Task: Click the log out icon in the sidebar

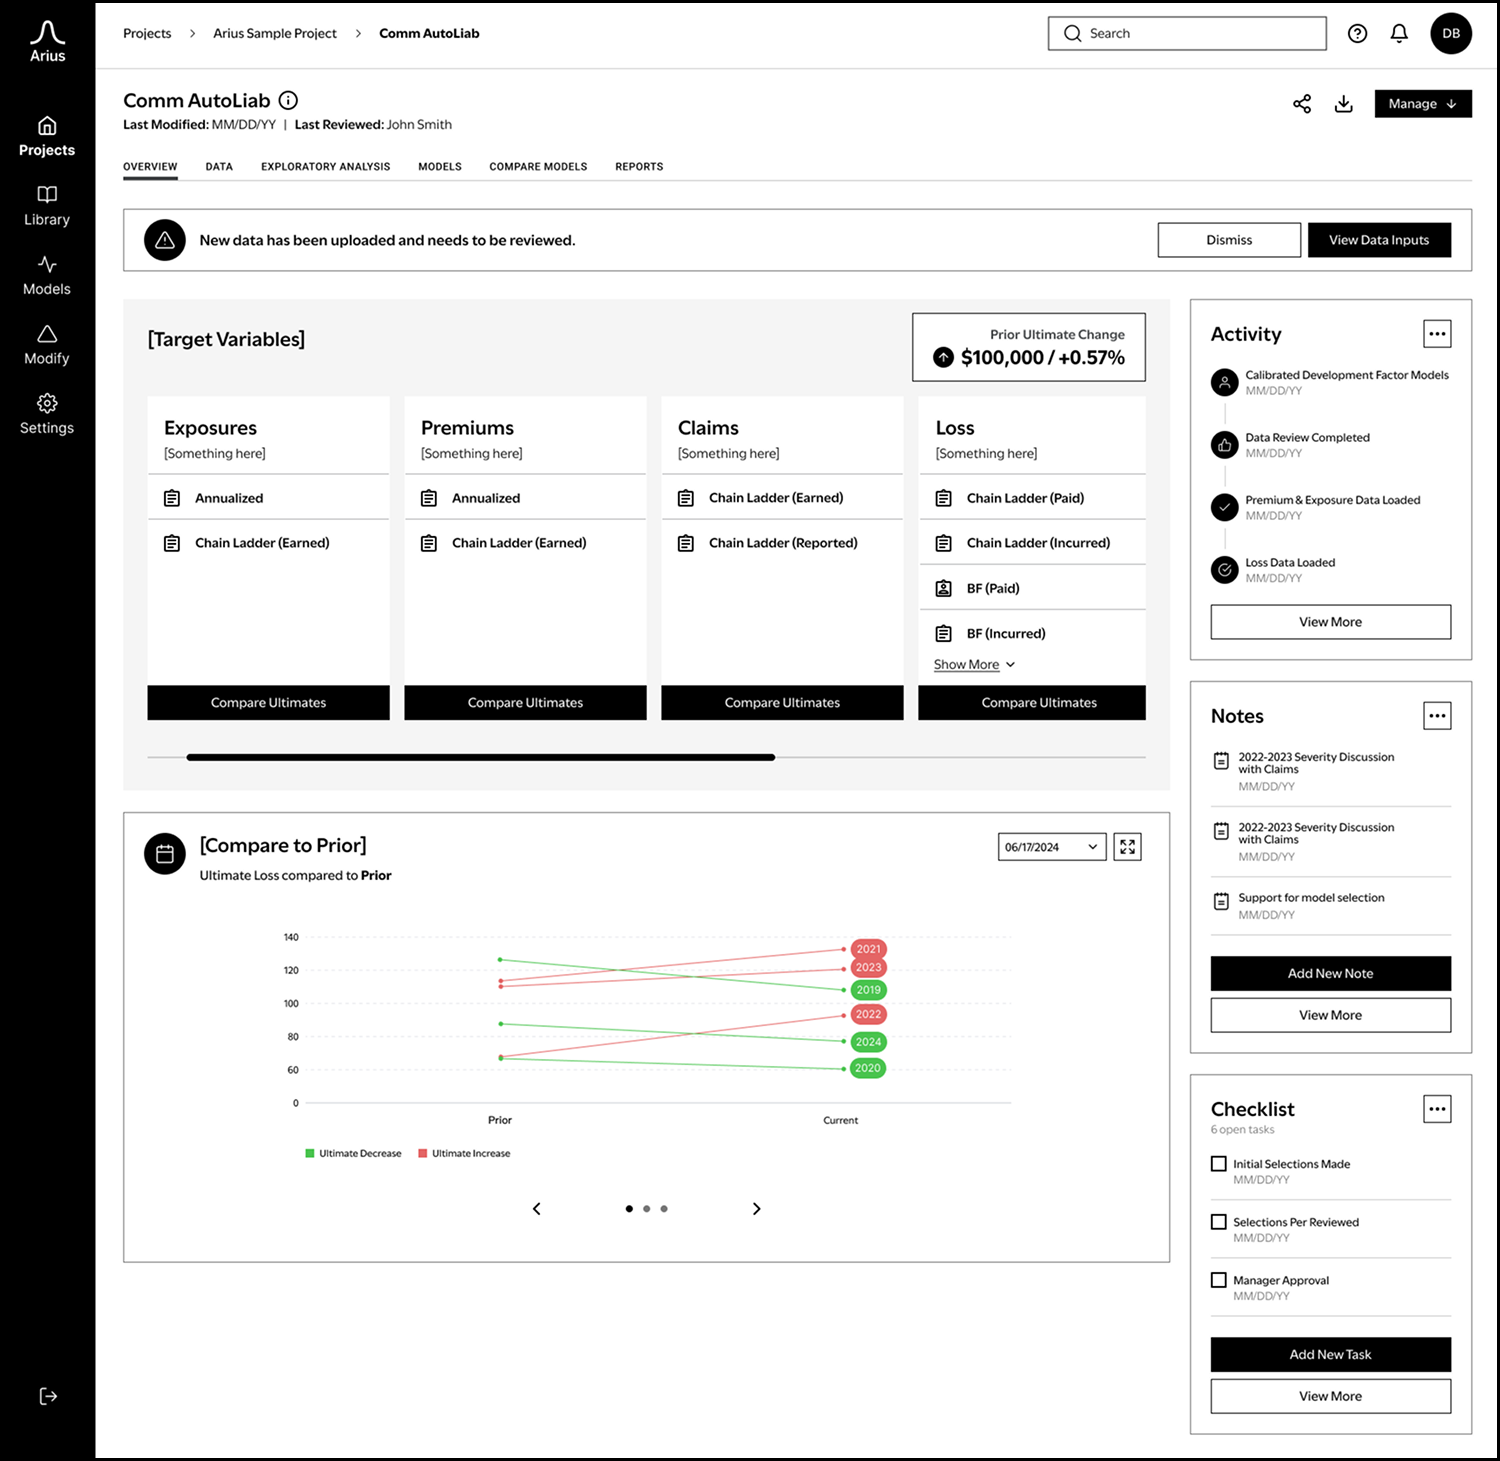Action: (48, 1396)
